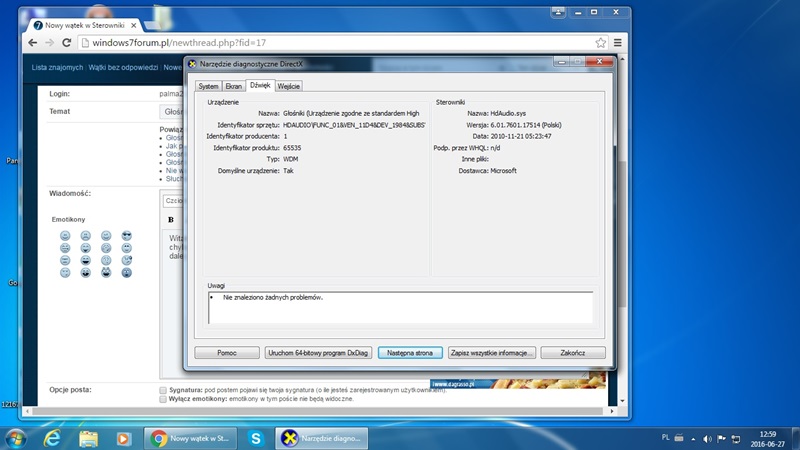Insert the third emoticon in the top row

[106, 236]
